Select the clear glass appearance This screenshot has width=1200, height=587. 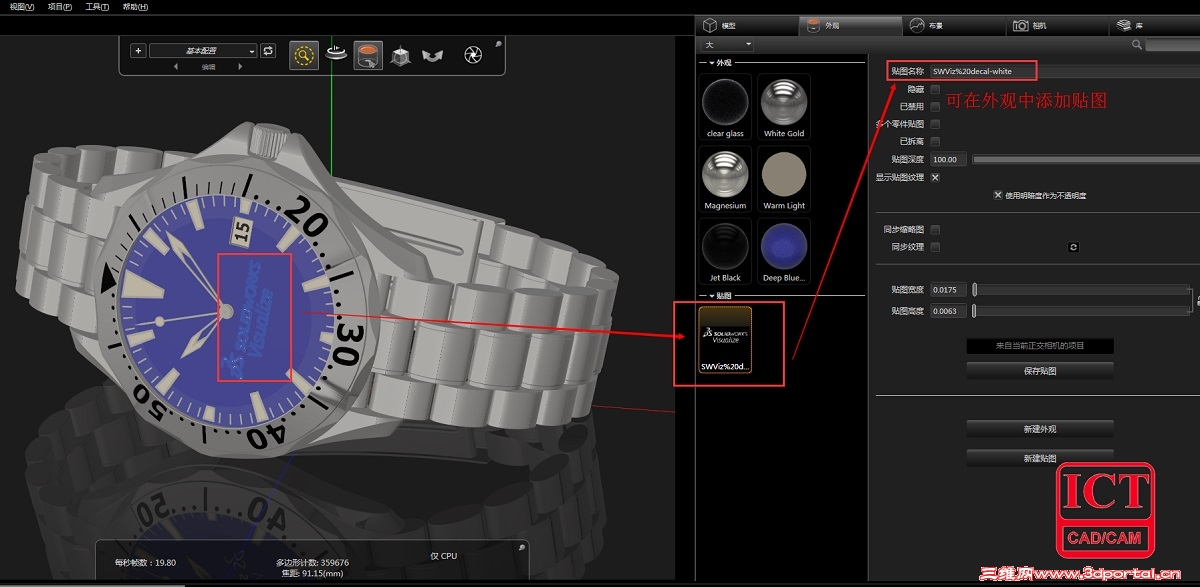click(x=725, y=107)
